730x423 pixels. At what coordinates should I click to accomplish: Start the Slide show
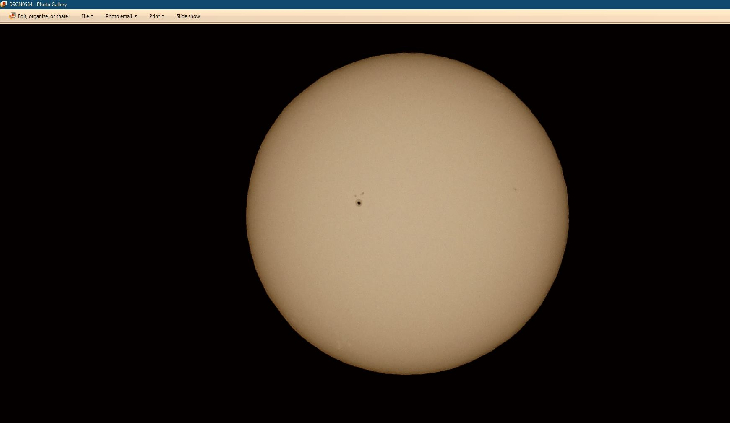(188, 16)
